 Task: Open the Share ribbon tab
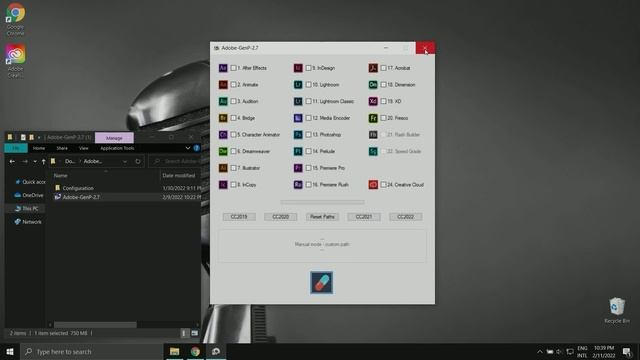[62, 148]
